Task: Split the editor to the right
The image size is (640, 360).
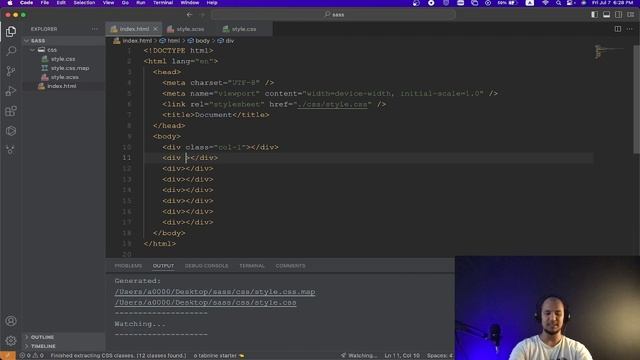Action: [618, 29]
